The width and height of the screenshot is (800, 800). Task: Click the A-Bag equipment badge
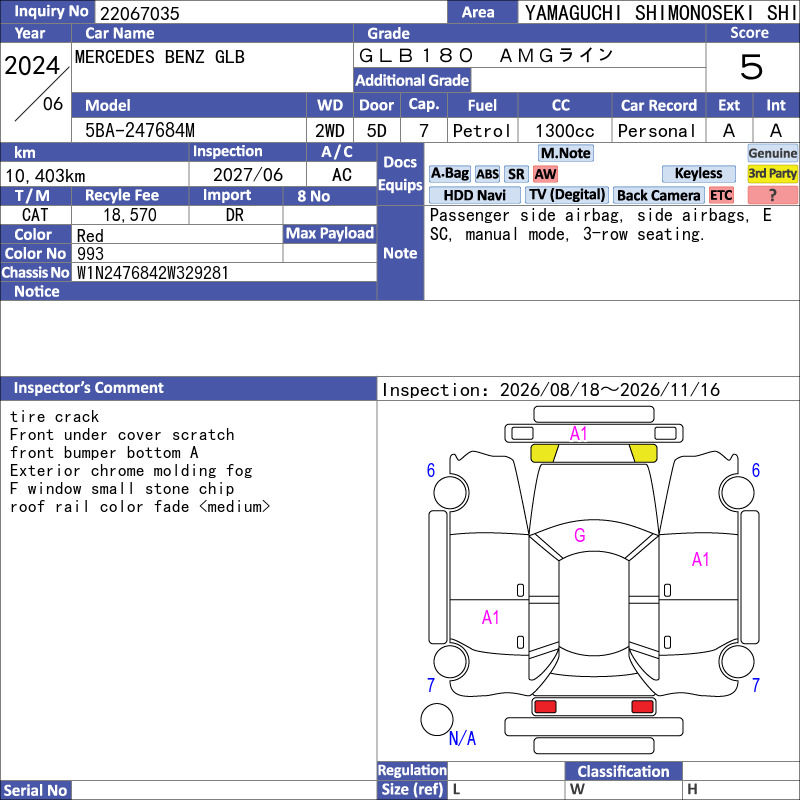(449, 174)
